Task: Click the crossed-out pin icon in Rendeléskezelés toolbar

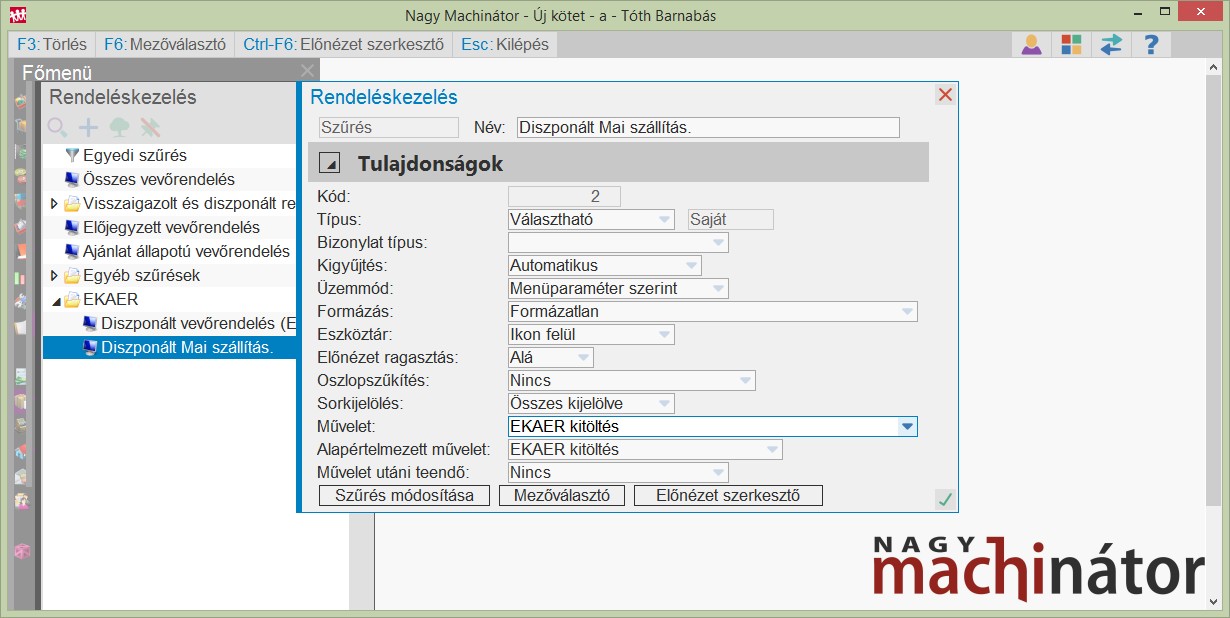Action: [150, 128]
